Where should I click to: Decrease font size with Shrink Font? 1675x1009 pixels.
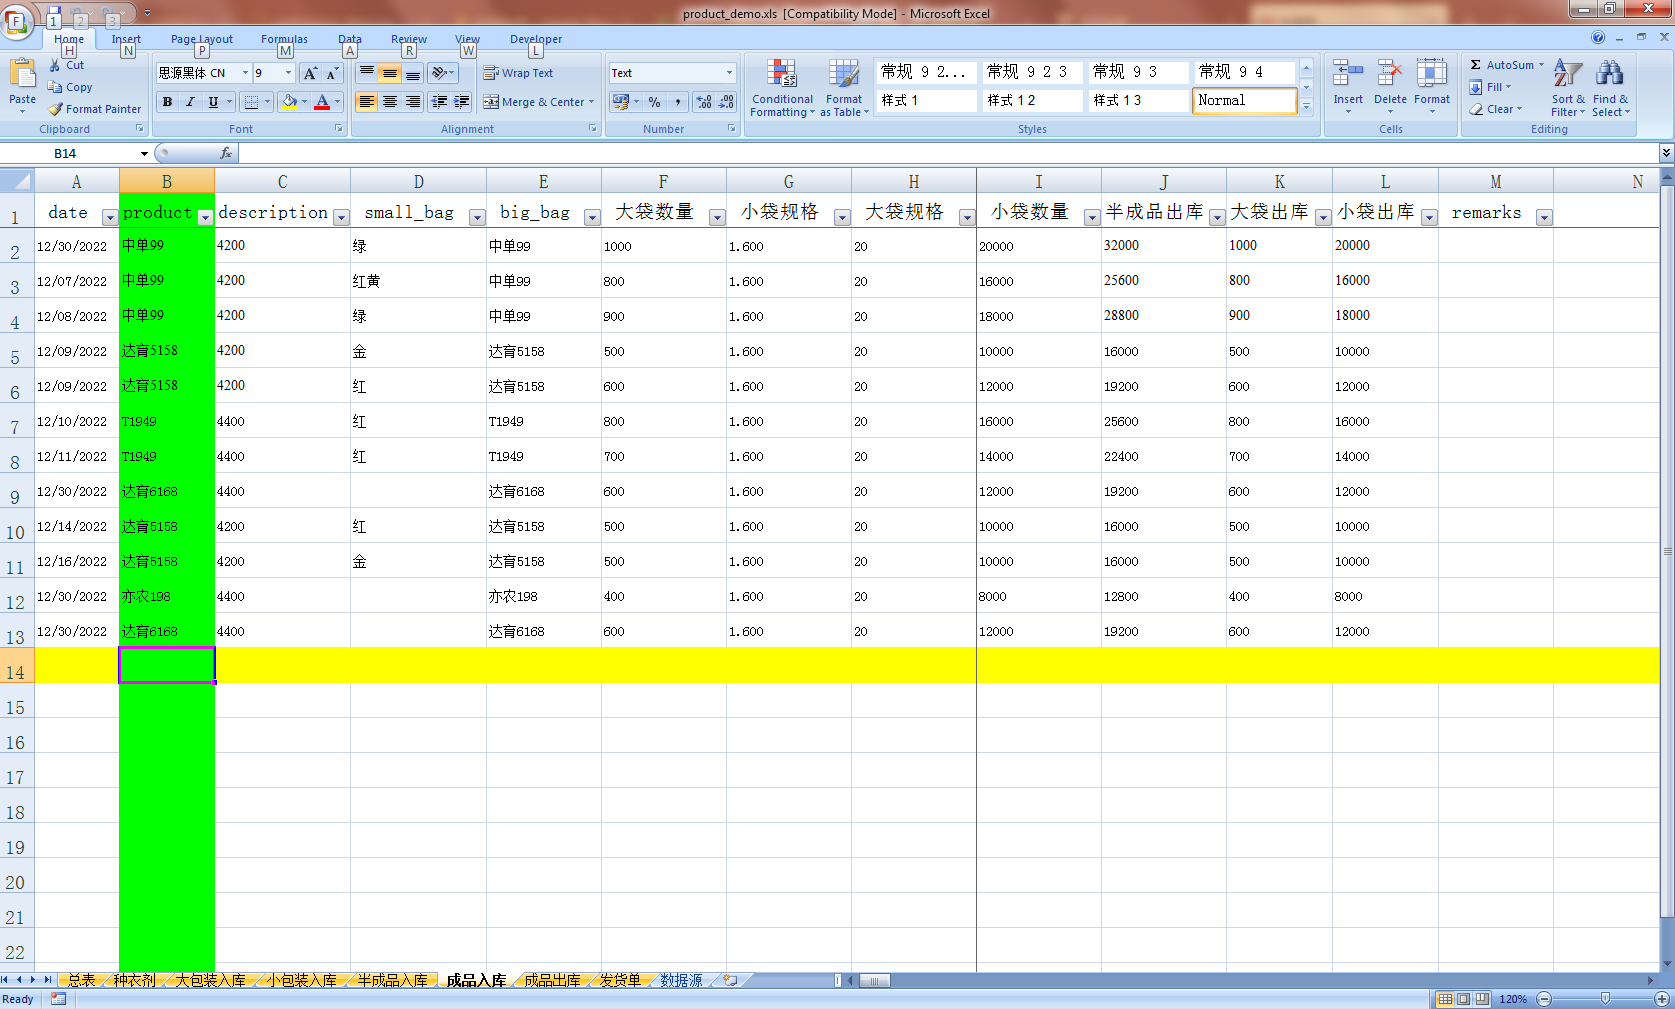pyautogui.click(x=332, y=73)
